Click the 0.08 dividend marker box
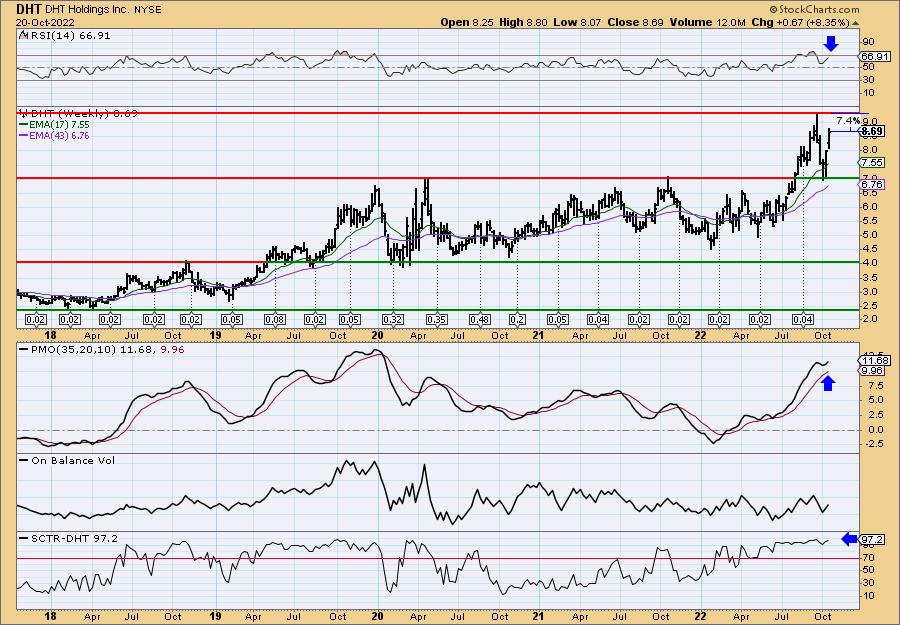The image size is (900, 625). (x=275, y=319)
